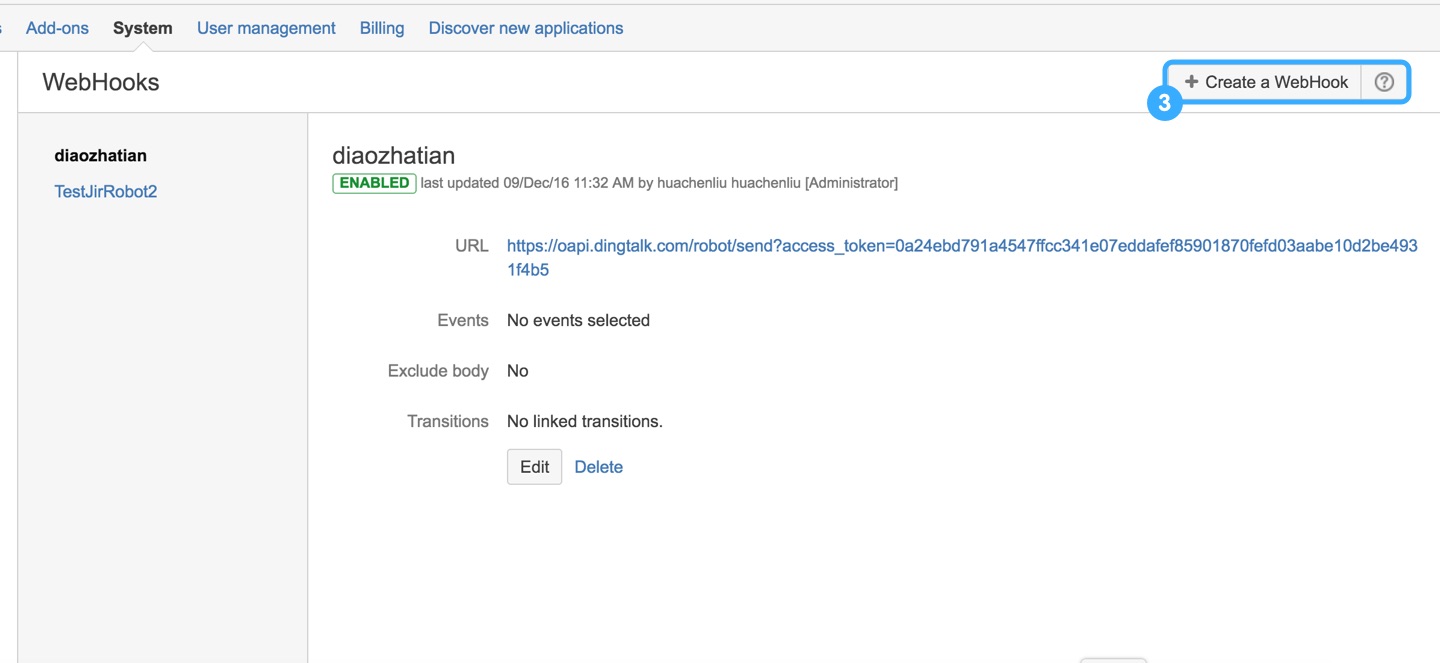Image resolution: width=1440 pixels, height=663 pixels.
Task: Click the Delete link
Action: 599,467
